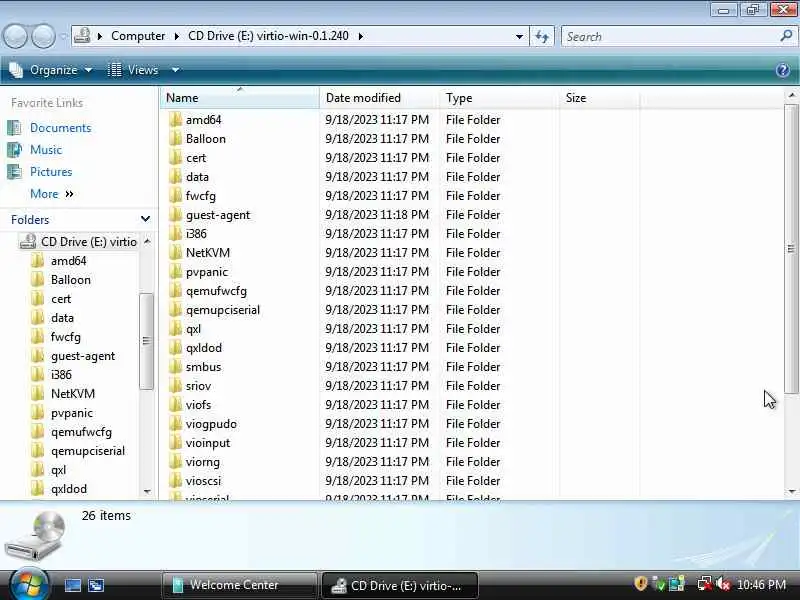Sort by Type column header

[499, 97]
